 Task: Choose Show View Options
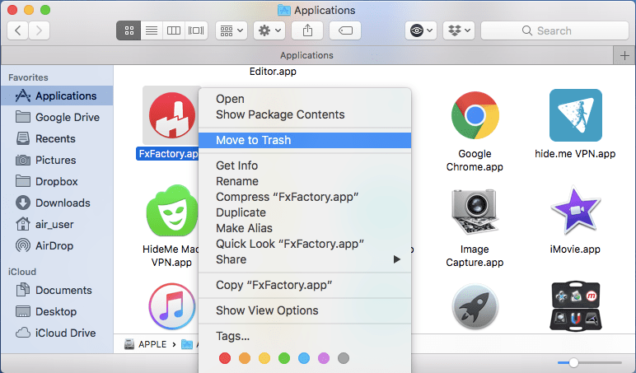(305, 311)
